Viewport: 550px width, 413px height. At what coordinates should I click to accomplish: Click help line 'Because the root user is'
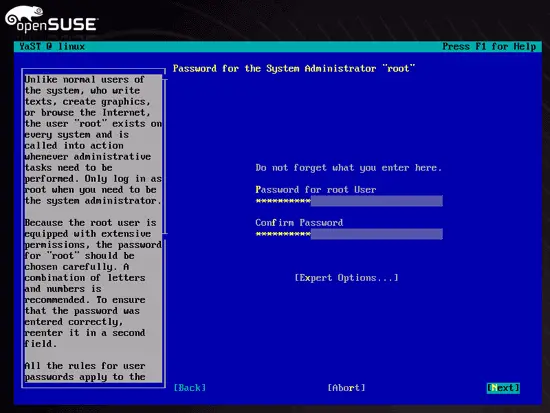click(90, 223)
